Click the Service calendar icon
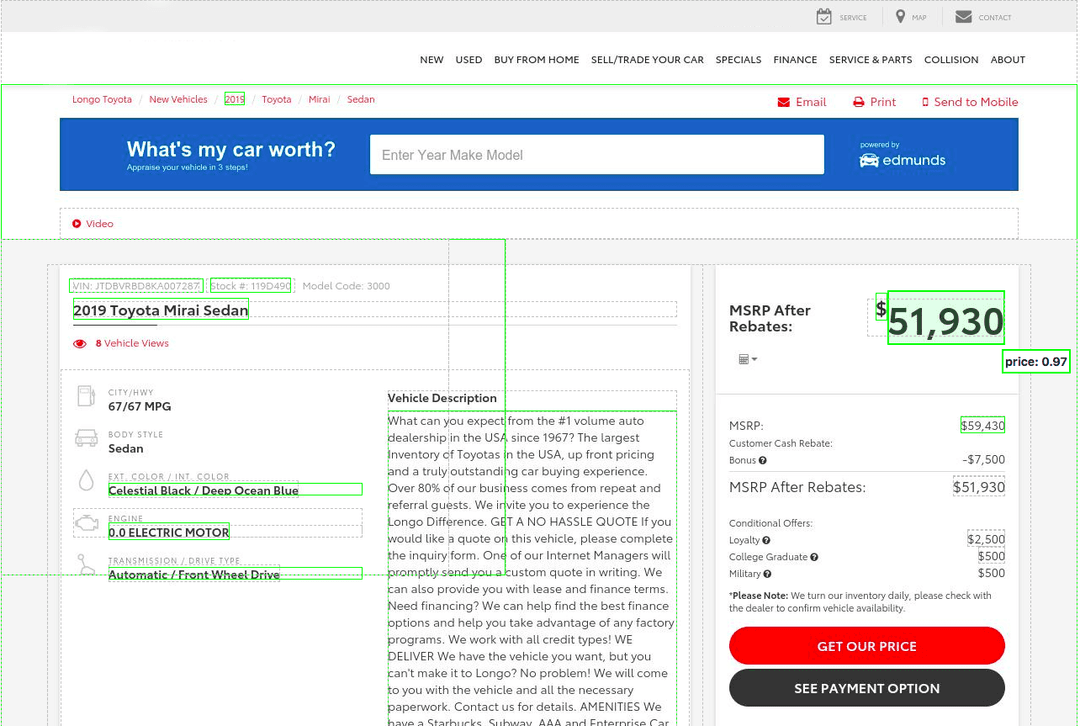 pyautogui.click(x=824, y=17)
